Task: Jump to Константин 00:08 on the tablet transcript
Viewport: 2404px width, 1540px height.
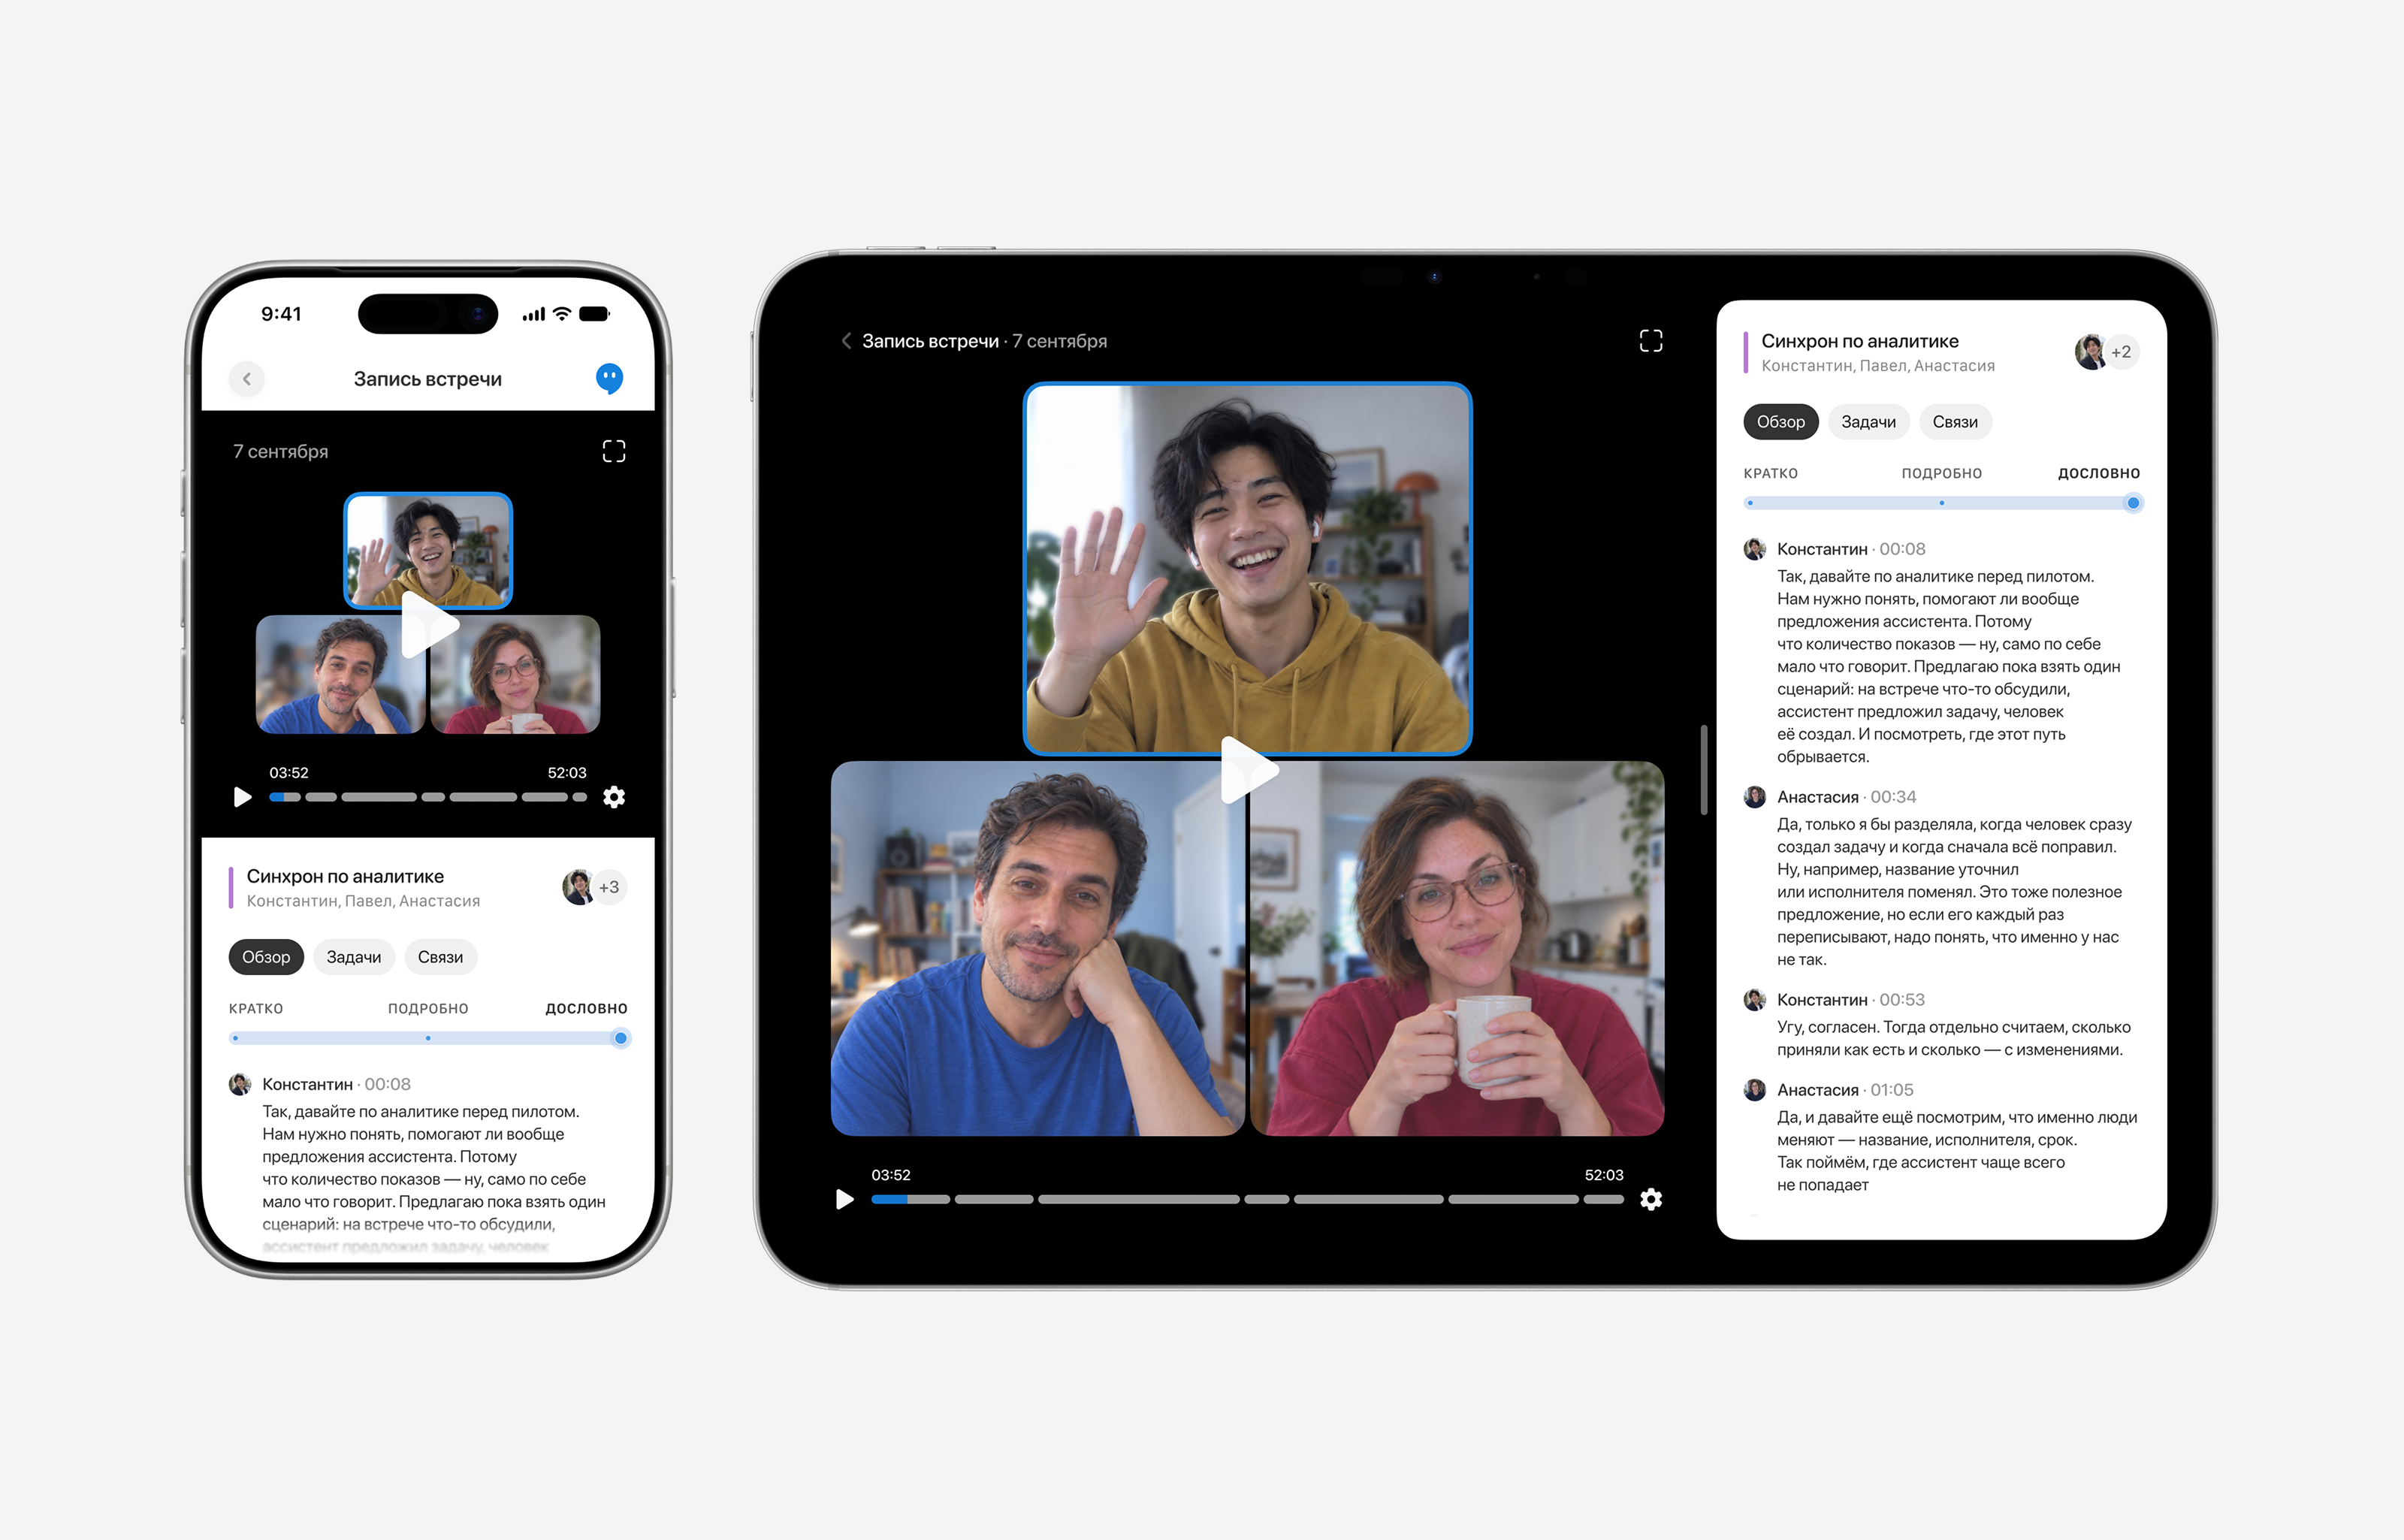Action: coord(1851,549)
